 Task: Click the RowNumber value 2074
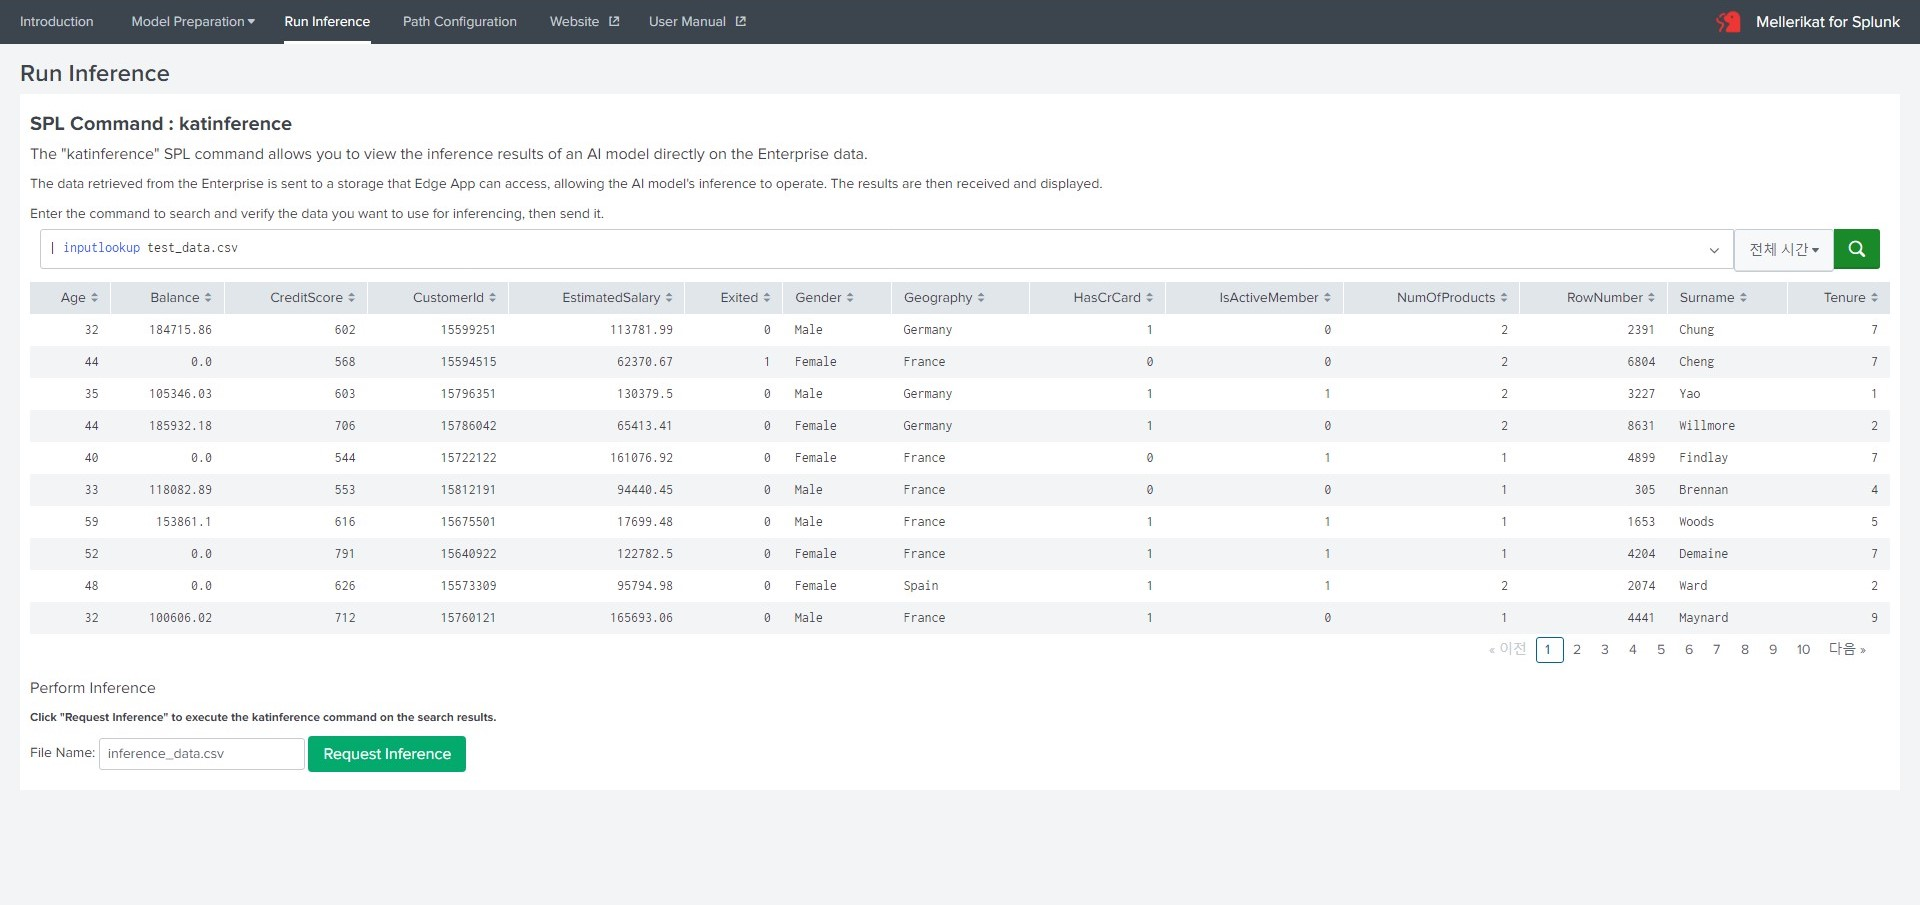[1641, 586]
